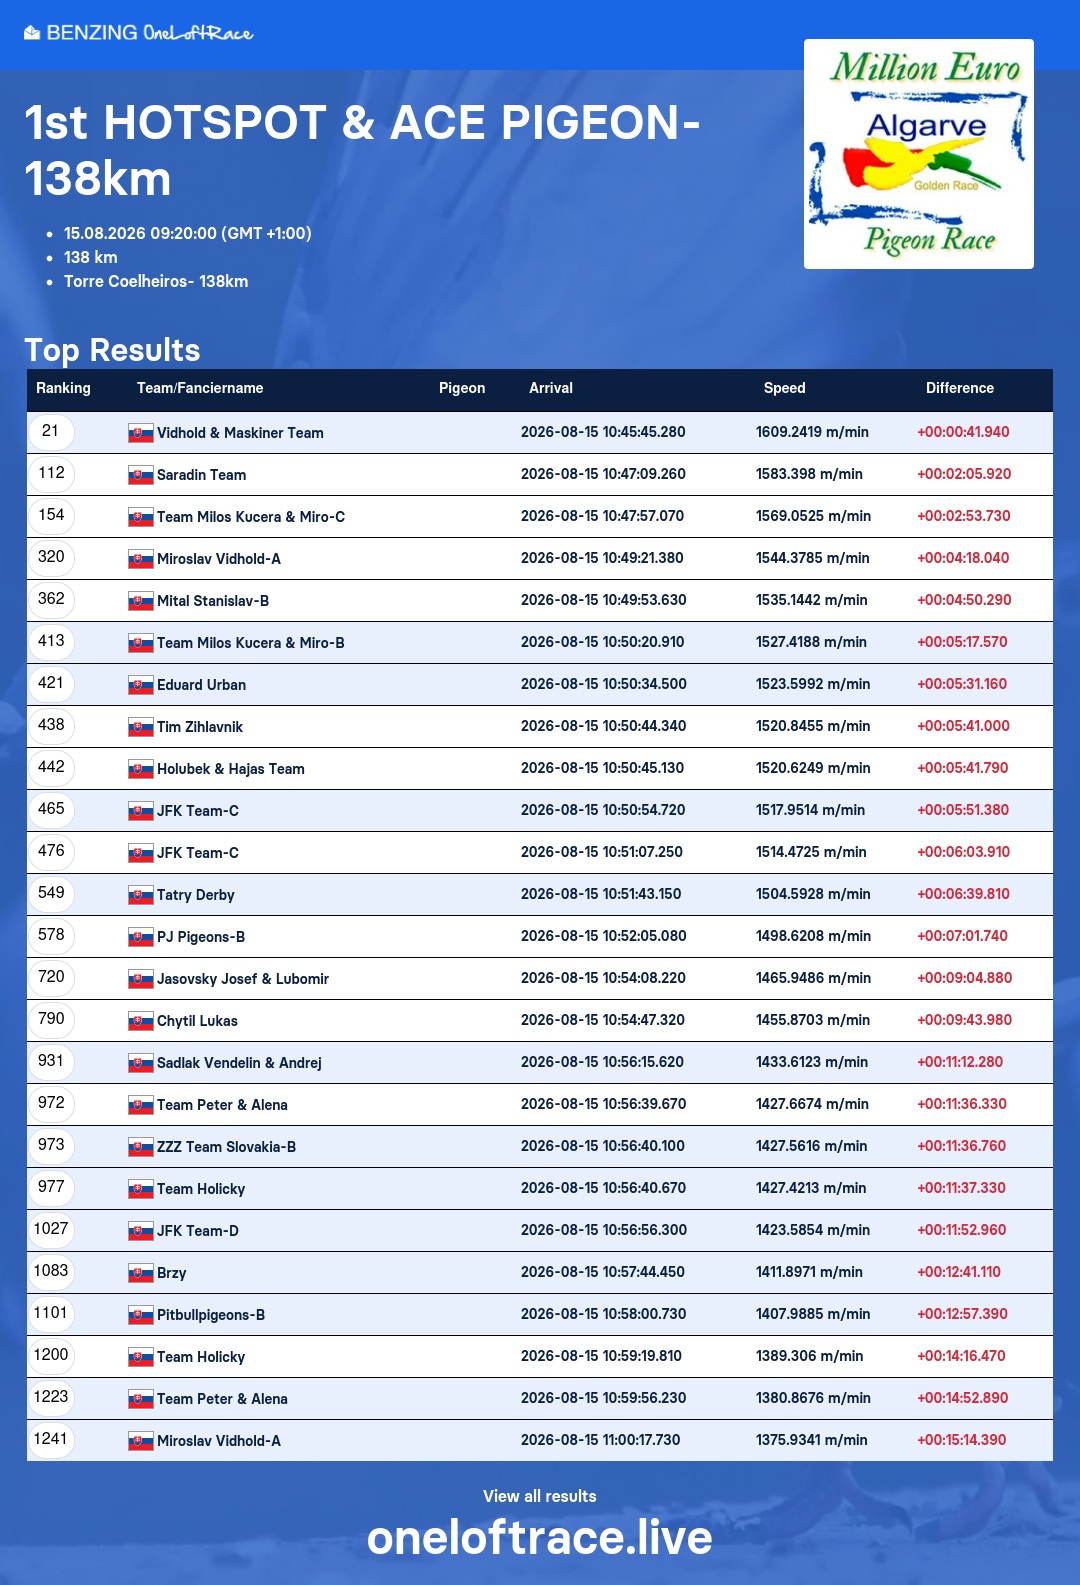Click the flag icon beside Tatry Derby
This screenshot has width=1080, height=1585.
[x=141, y=895]
